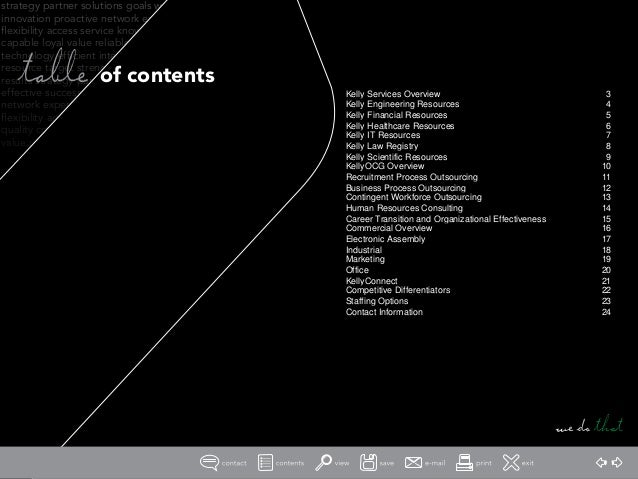Open 'Competitive Differentiators' entry

[x=398, y=290]
